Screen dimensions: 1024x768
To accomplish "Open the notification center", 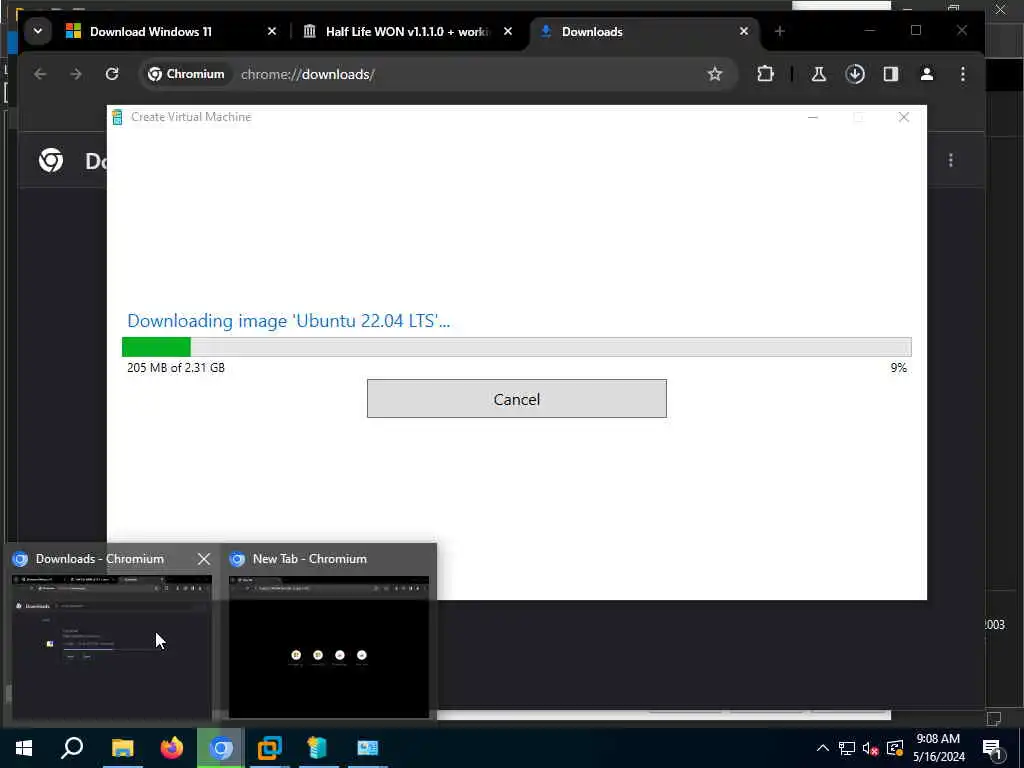I will 993,748.
